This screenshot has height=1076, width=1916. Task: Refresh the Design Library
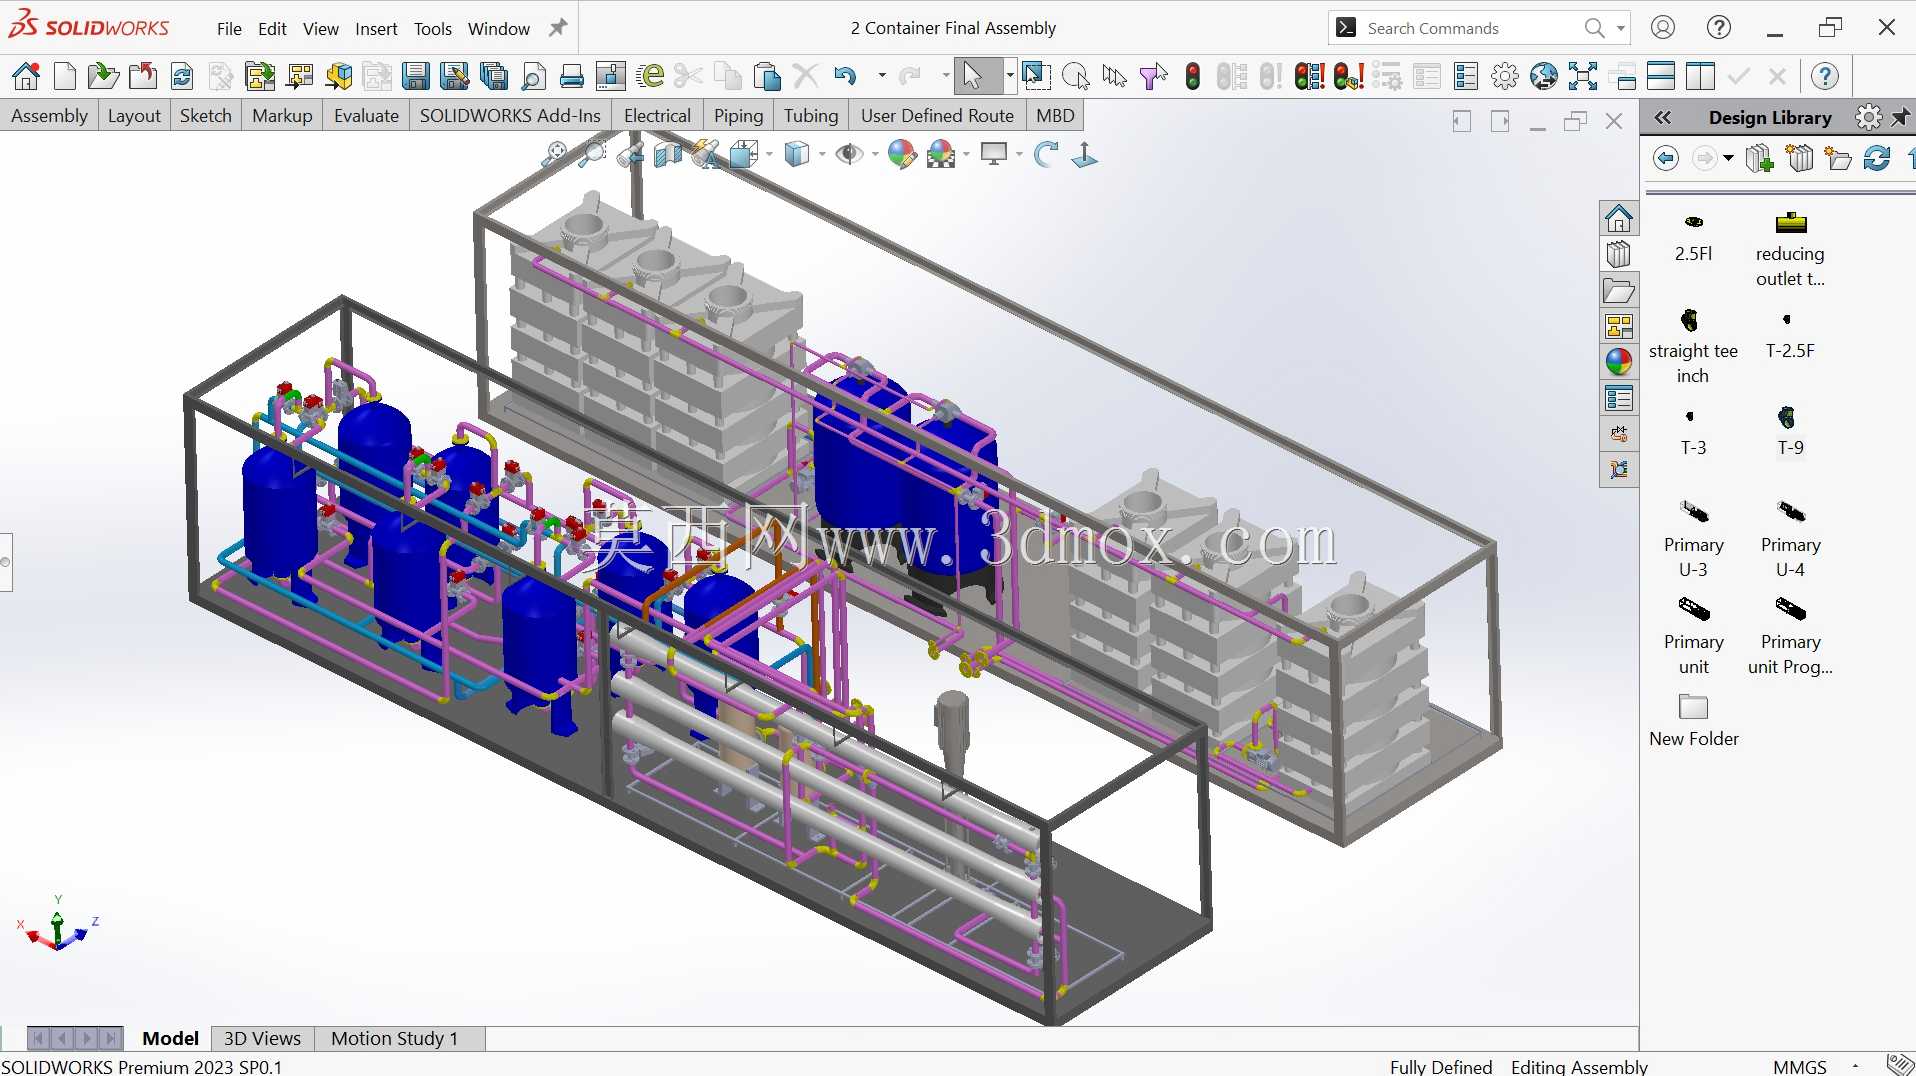(1877, 158)
